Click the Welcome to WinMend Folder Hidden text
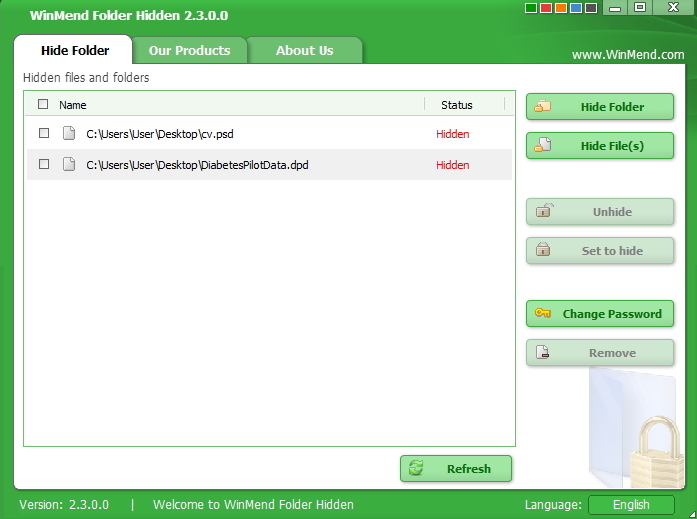 pos(253,505)
